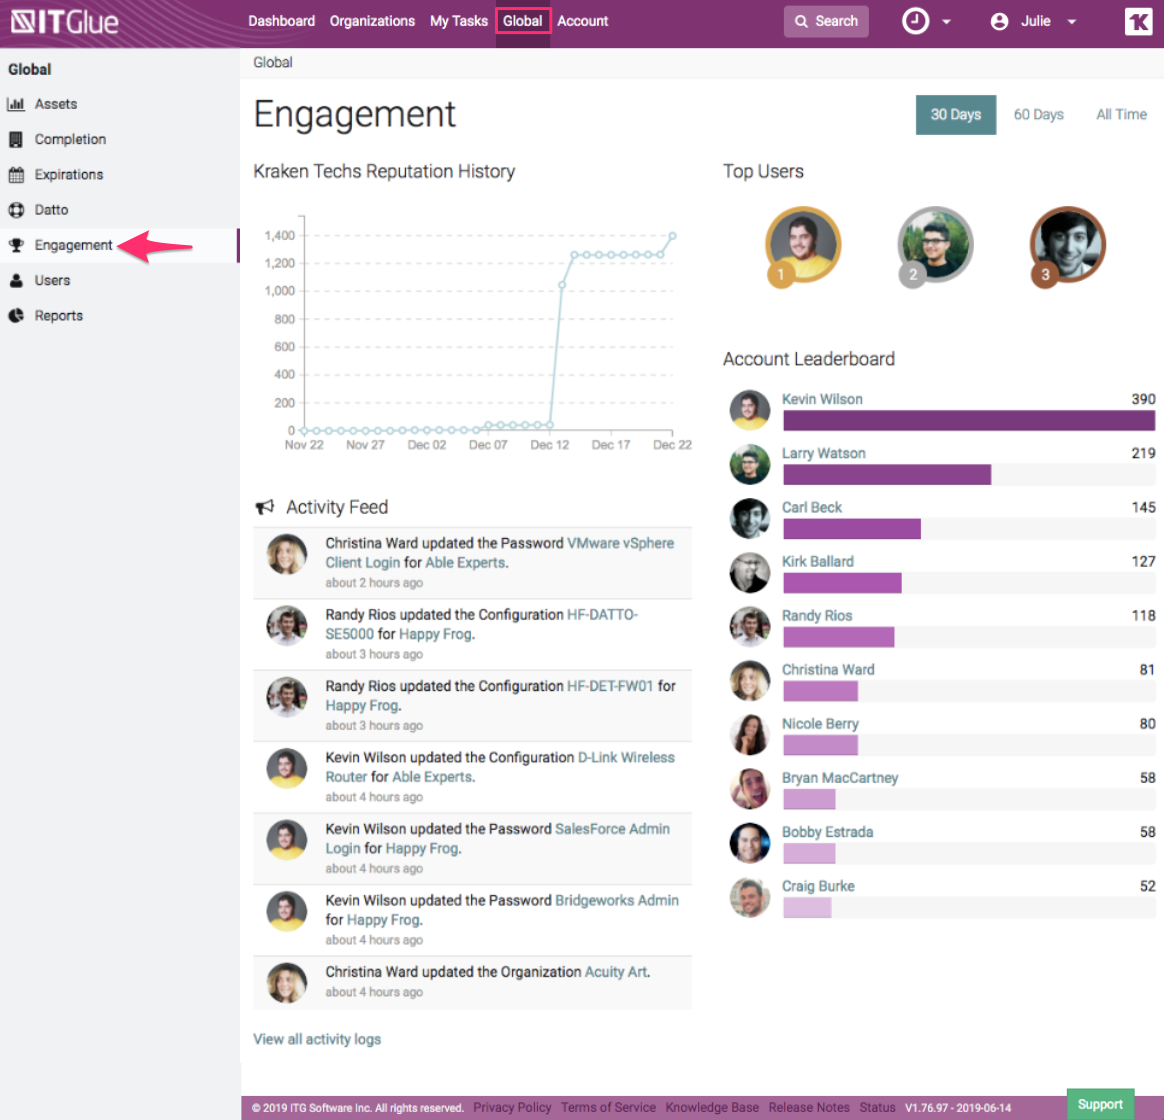Click the Assets bar chart icon in sidebar

16,104
